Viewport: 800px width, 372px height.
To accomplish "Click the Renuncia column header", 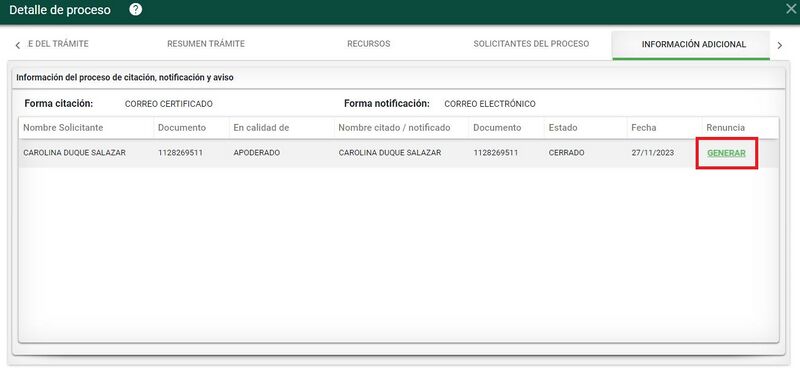I will point(726,128).
